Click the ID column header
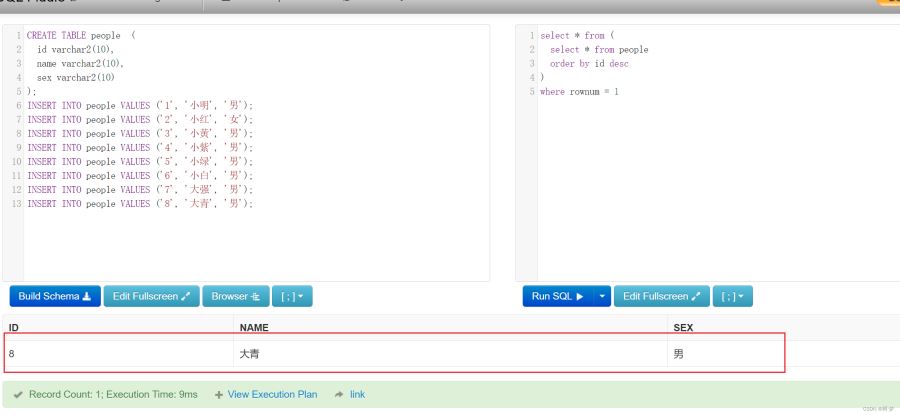900x415 pixels. click(x=14, y=328)
